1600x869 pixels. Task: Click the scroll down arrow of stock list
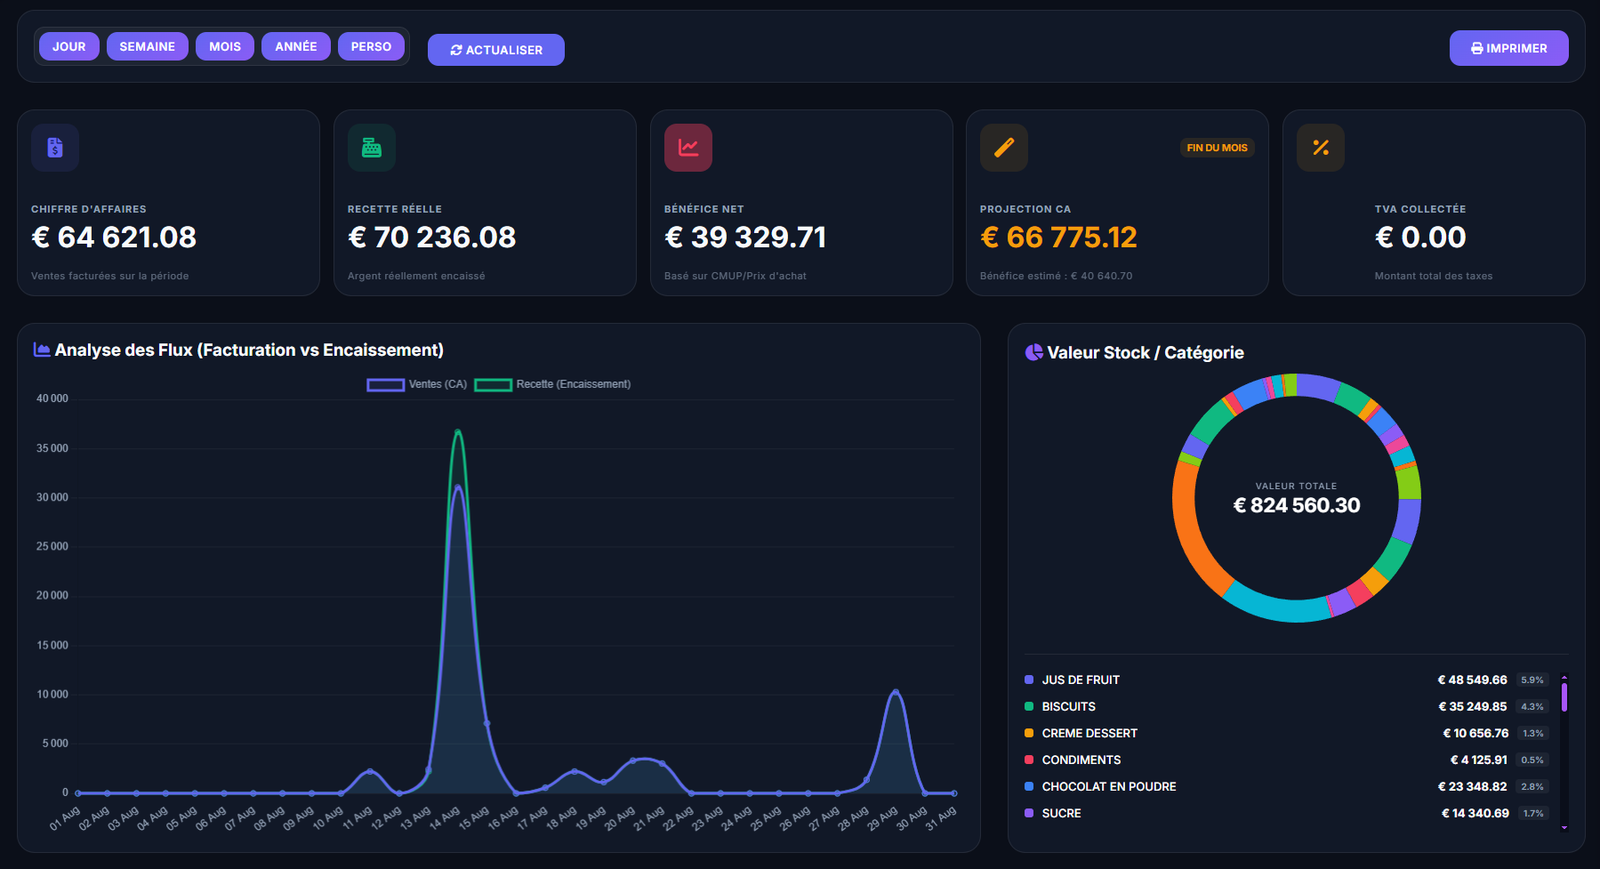(x=1564, y=828)
